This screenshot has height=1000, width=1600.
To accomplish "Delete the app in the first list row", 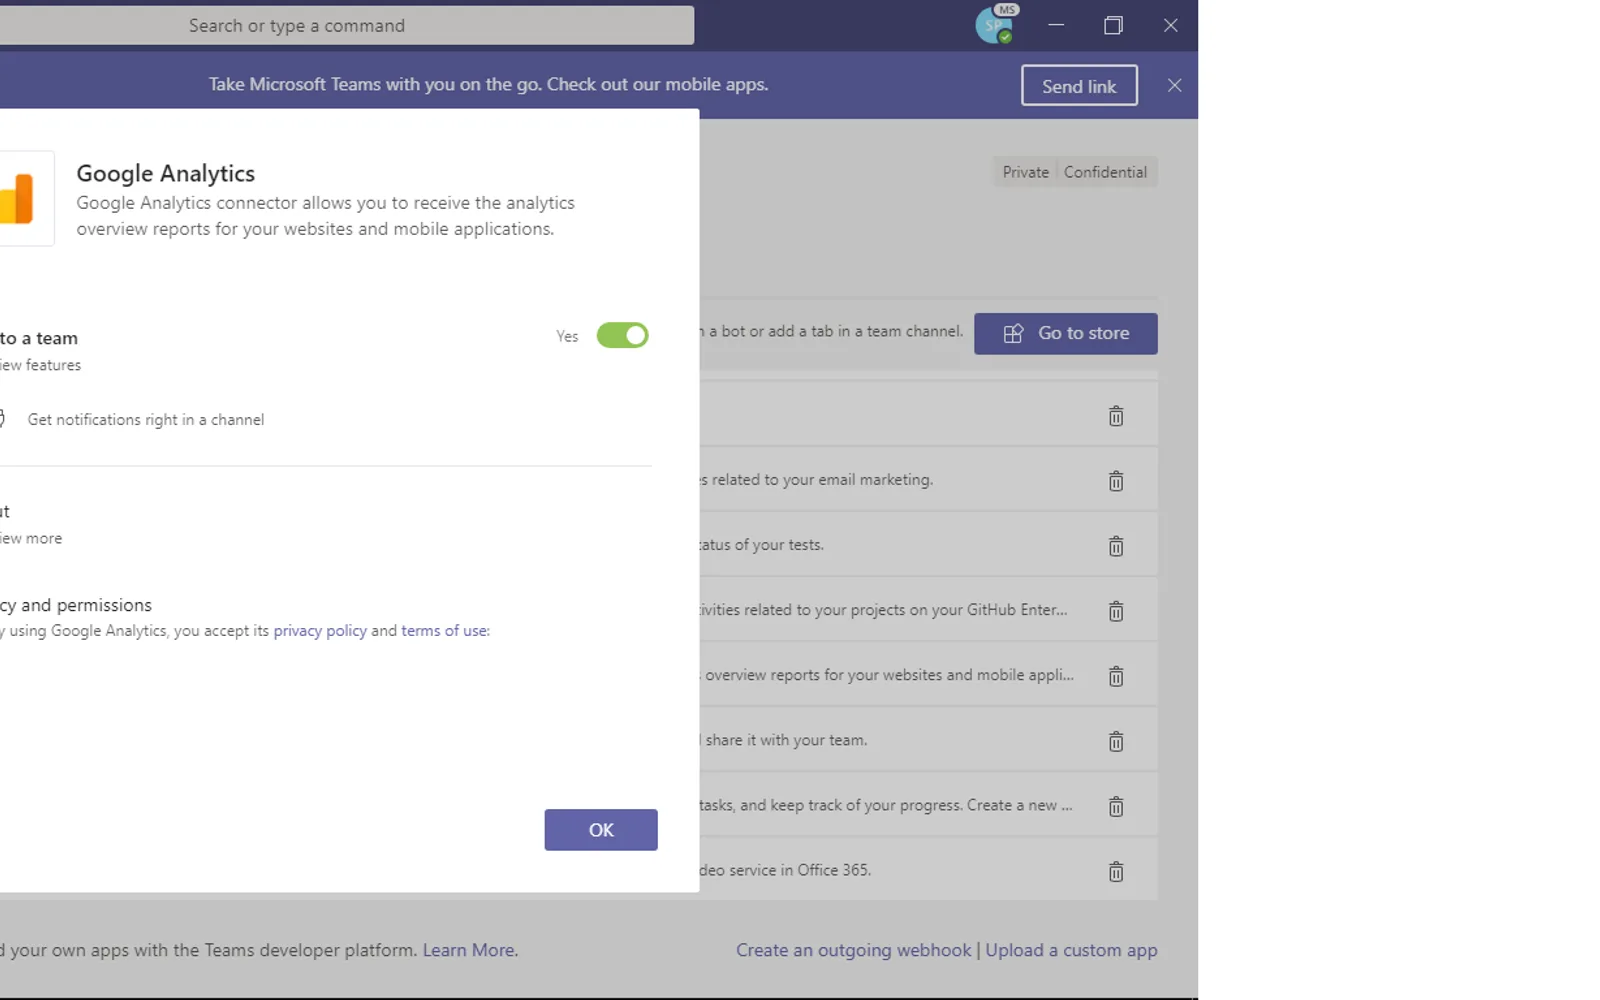I will tap(1116, 416).
